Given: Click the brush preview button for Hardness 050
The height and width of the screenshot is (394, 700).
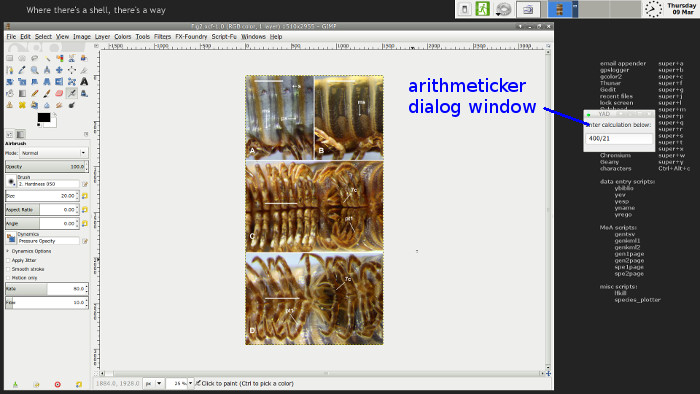Looking at the screenshot, I should pos(11,181).
